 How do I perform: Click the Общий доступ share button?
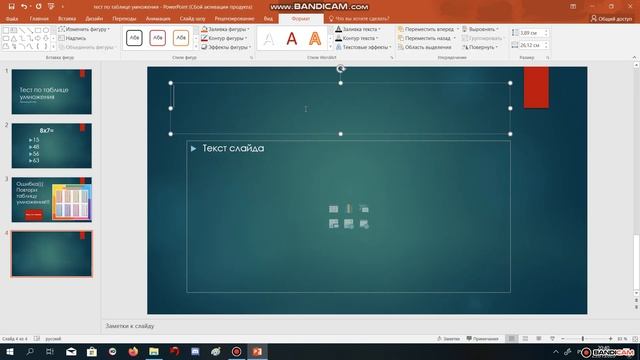[x=611, y=19]
